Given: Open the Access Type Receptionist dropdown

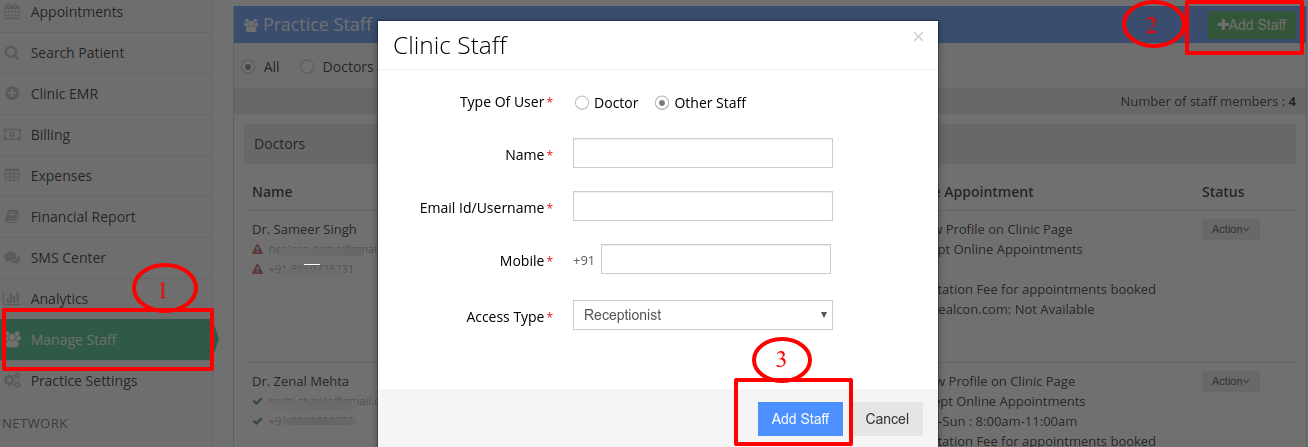Looking at the screenshot, I should (703, 315).
